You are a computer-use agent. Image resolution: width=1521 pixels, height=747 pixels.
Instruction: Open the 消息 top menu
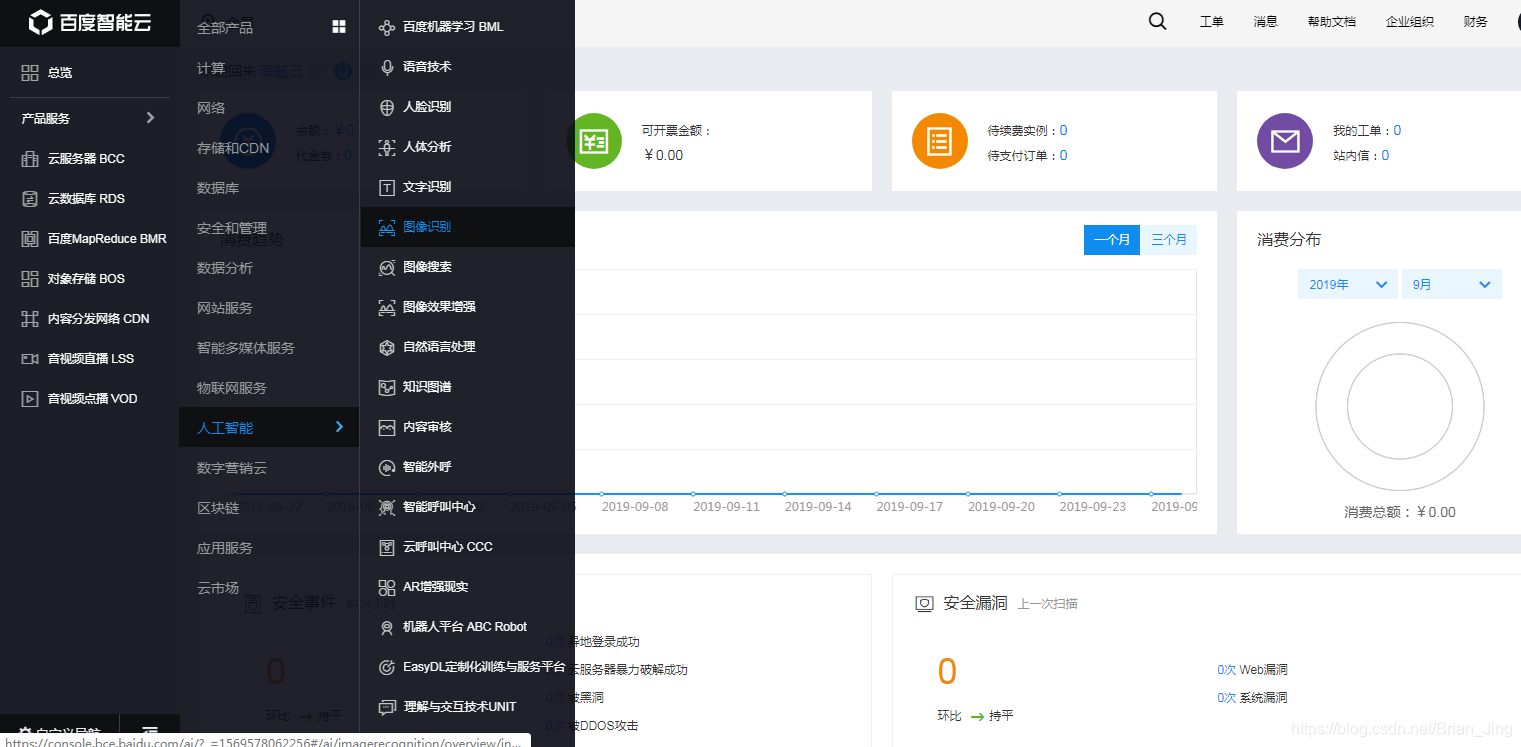tap(1265, 22)
